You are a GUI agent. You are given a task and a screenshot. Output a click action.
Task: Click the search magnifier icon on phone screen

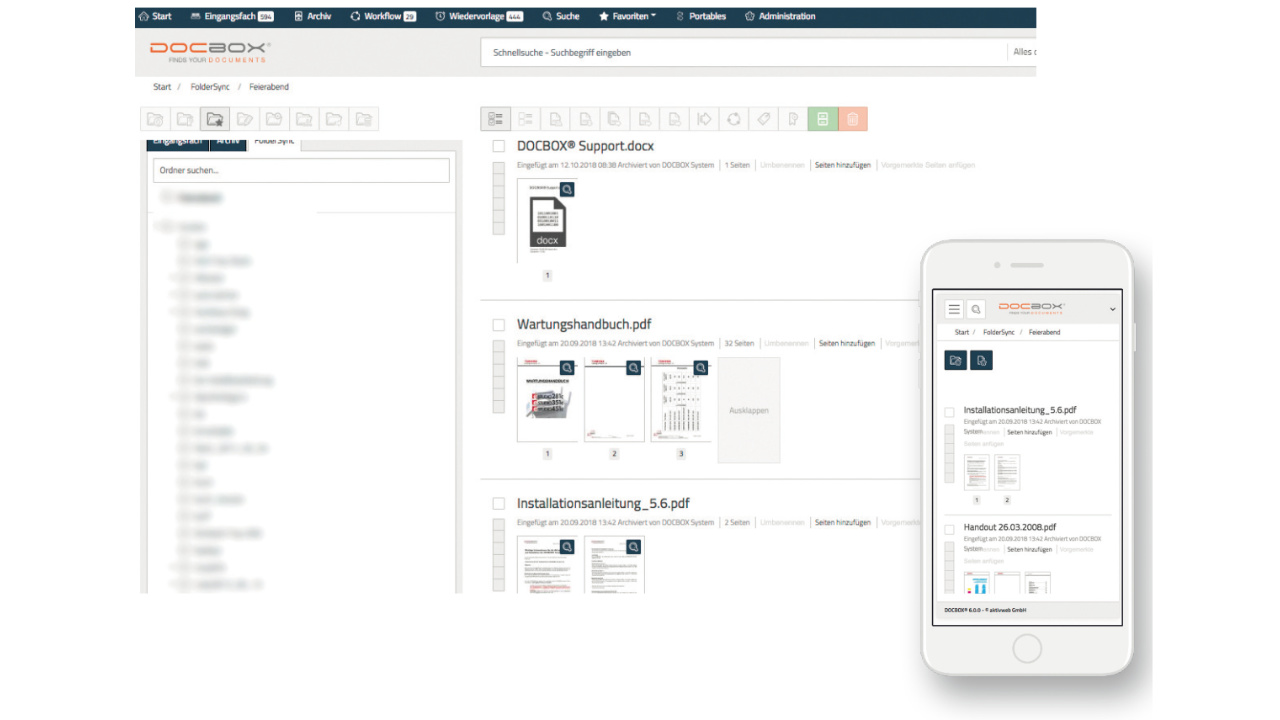tap(976, 310)
